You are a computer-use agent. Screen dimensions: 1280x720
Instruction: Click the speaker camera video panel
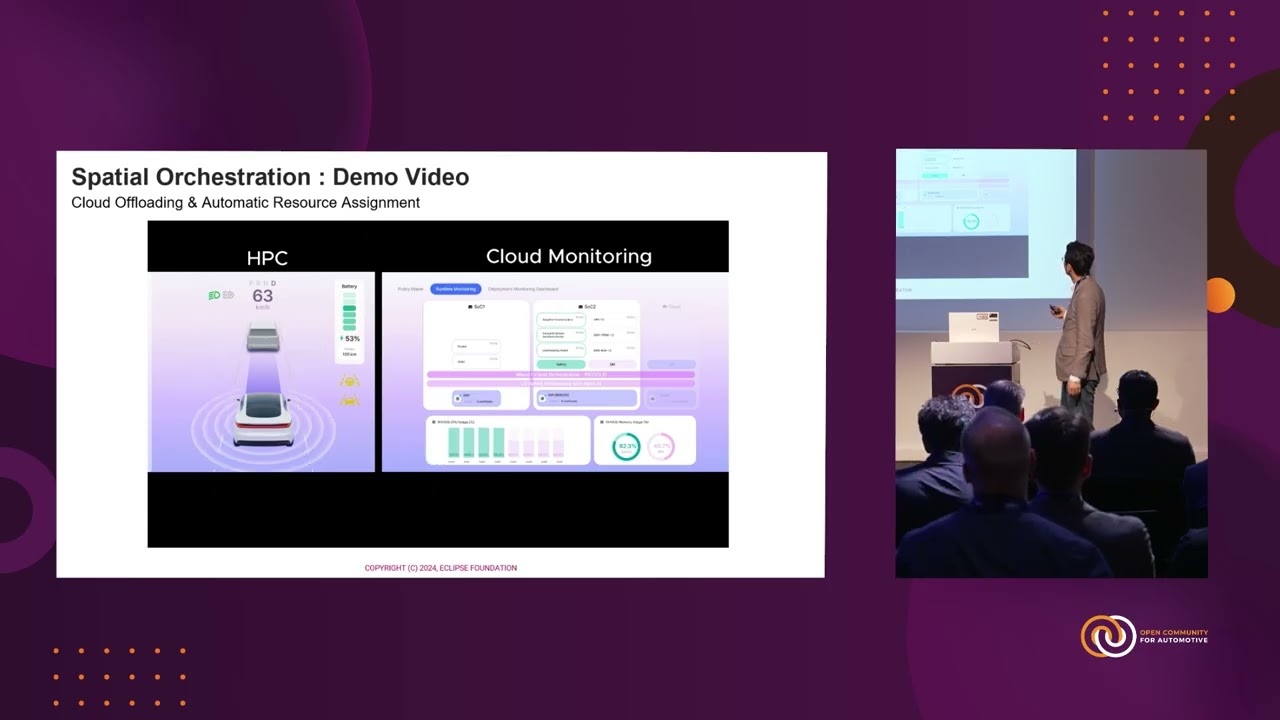1051,364
